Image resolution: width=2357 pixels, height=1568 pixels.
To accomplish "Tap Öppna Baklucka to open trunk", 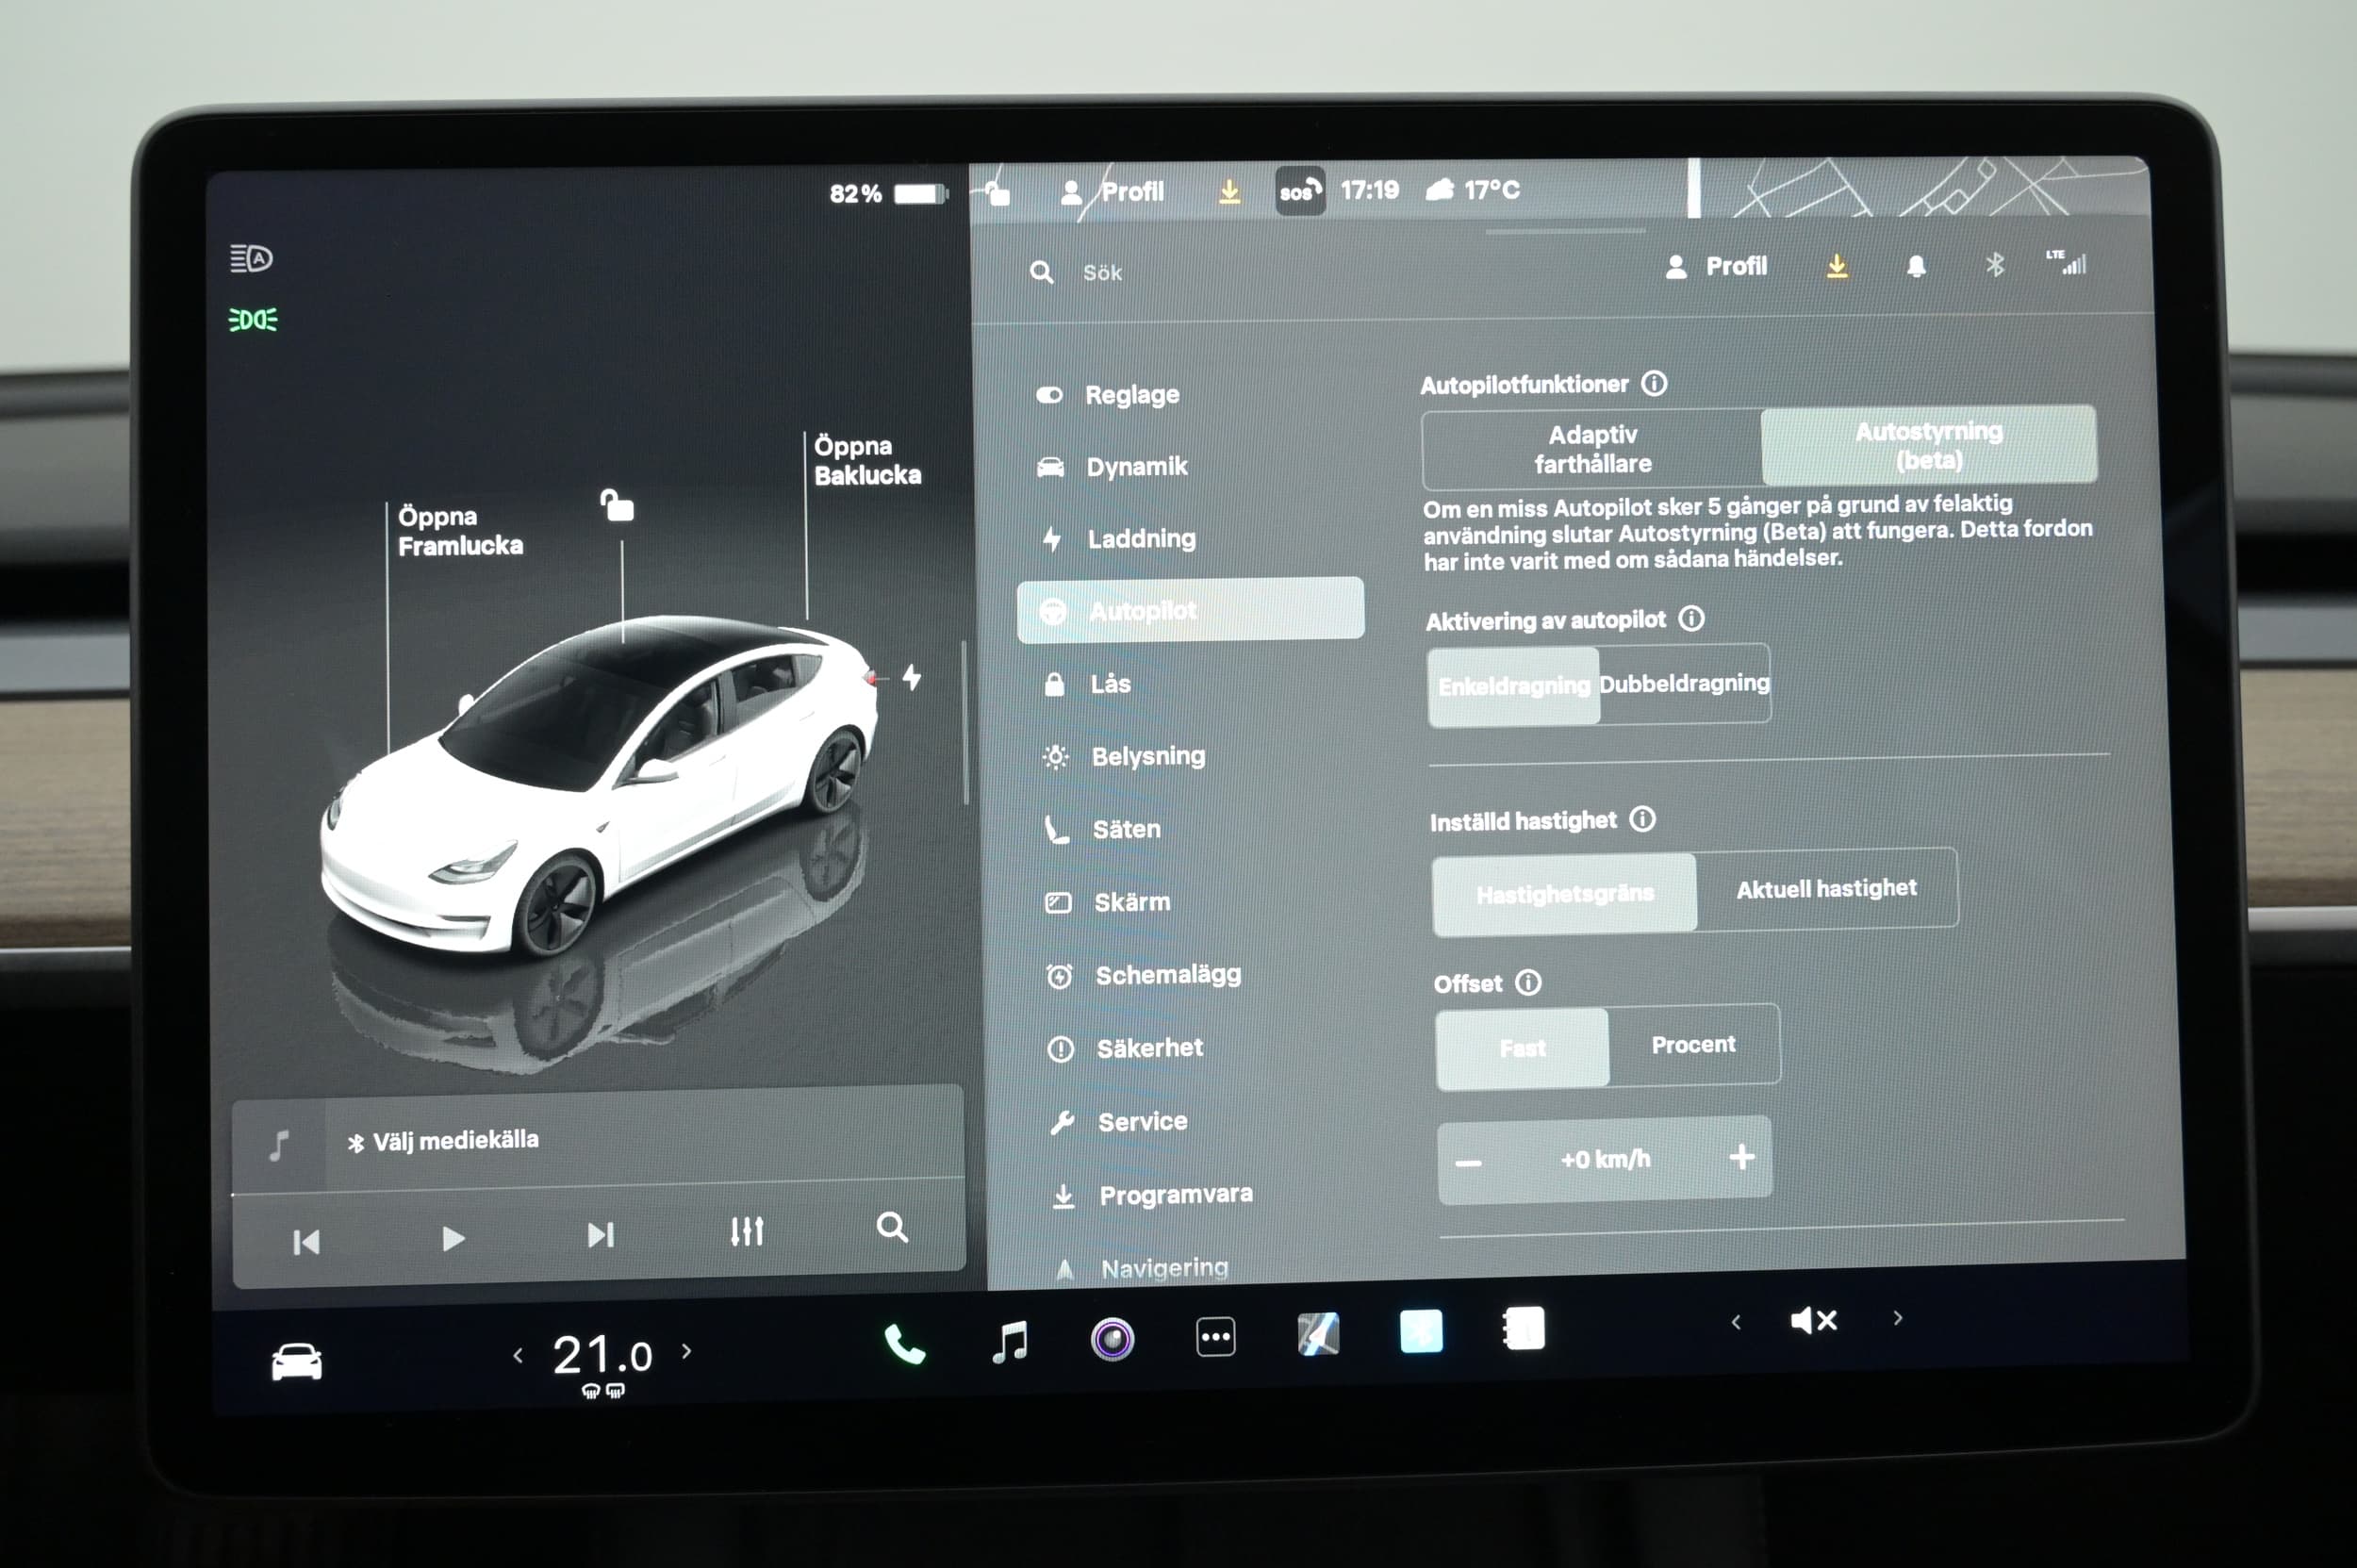I will (867, 460).
